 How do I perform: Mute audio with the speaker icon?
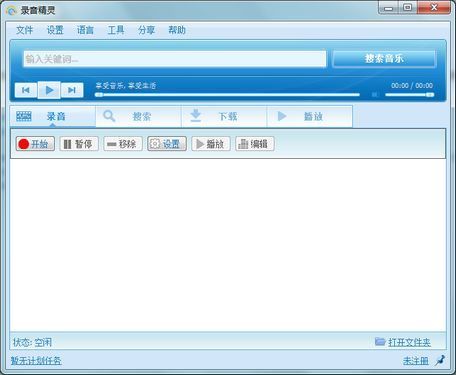[375, 95]
